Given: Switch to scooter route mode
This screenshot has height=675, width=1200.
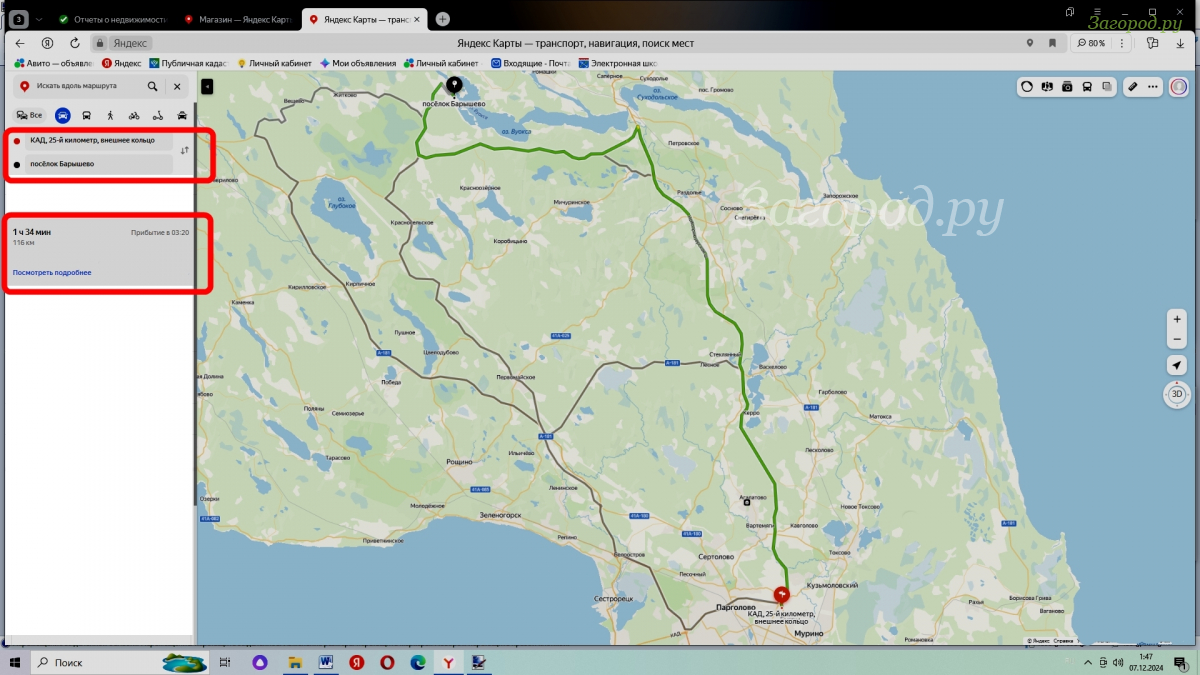Looking at the screenshot, I should click(x=158, y=115).
